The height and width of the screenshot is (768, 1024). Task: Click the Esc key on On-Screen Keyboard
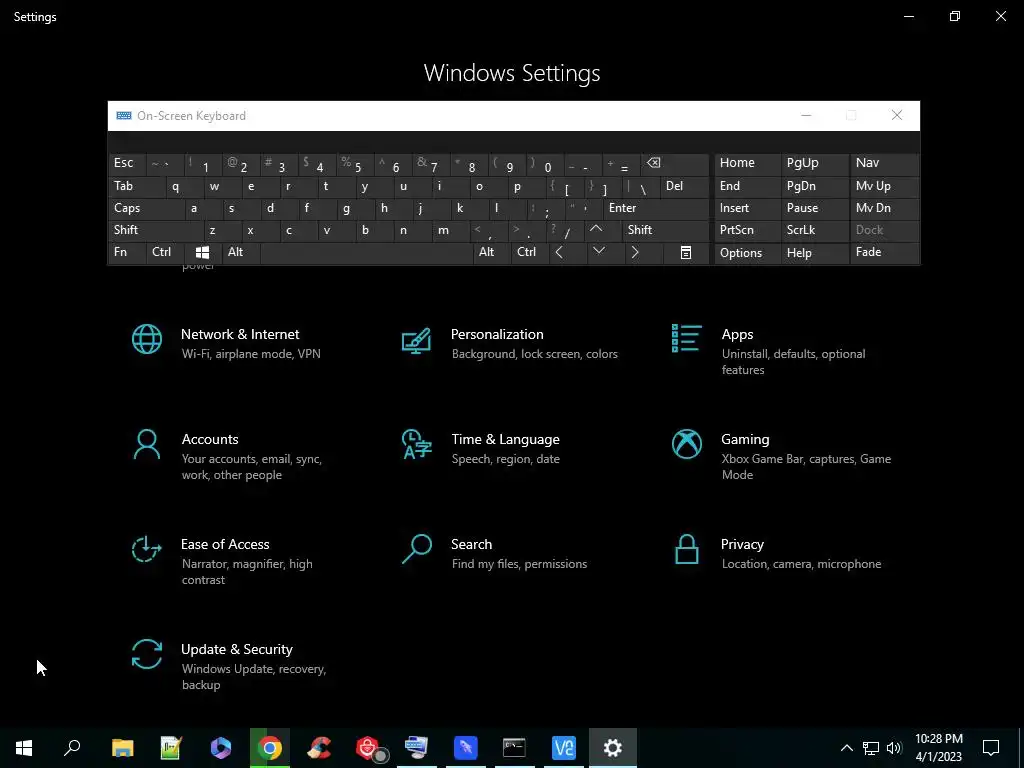pyautogui.click(x=127, y=164)
